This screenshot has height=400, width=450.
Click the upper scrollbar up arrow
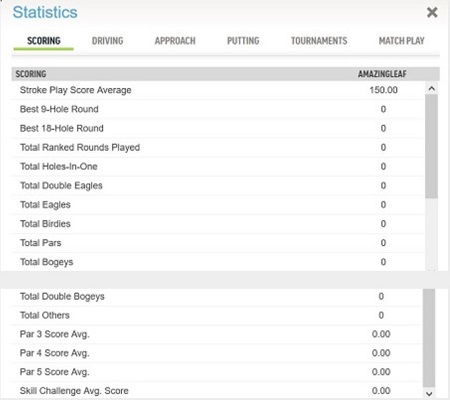pos(431,89)
